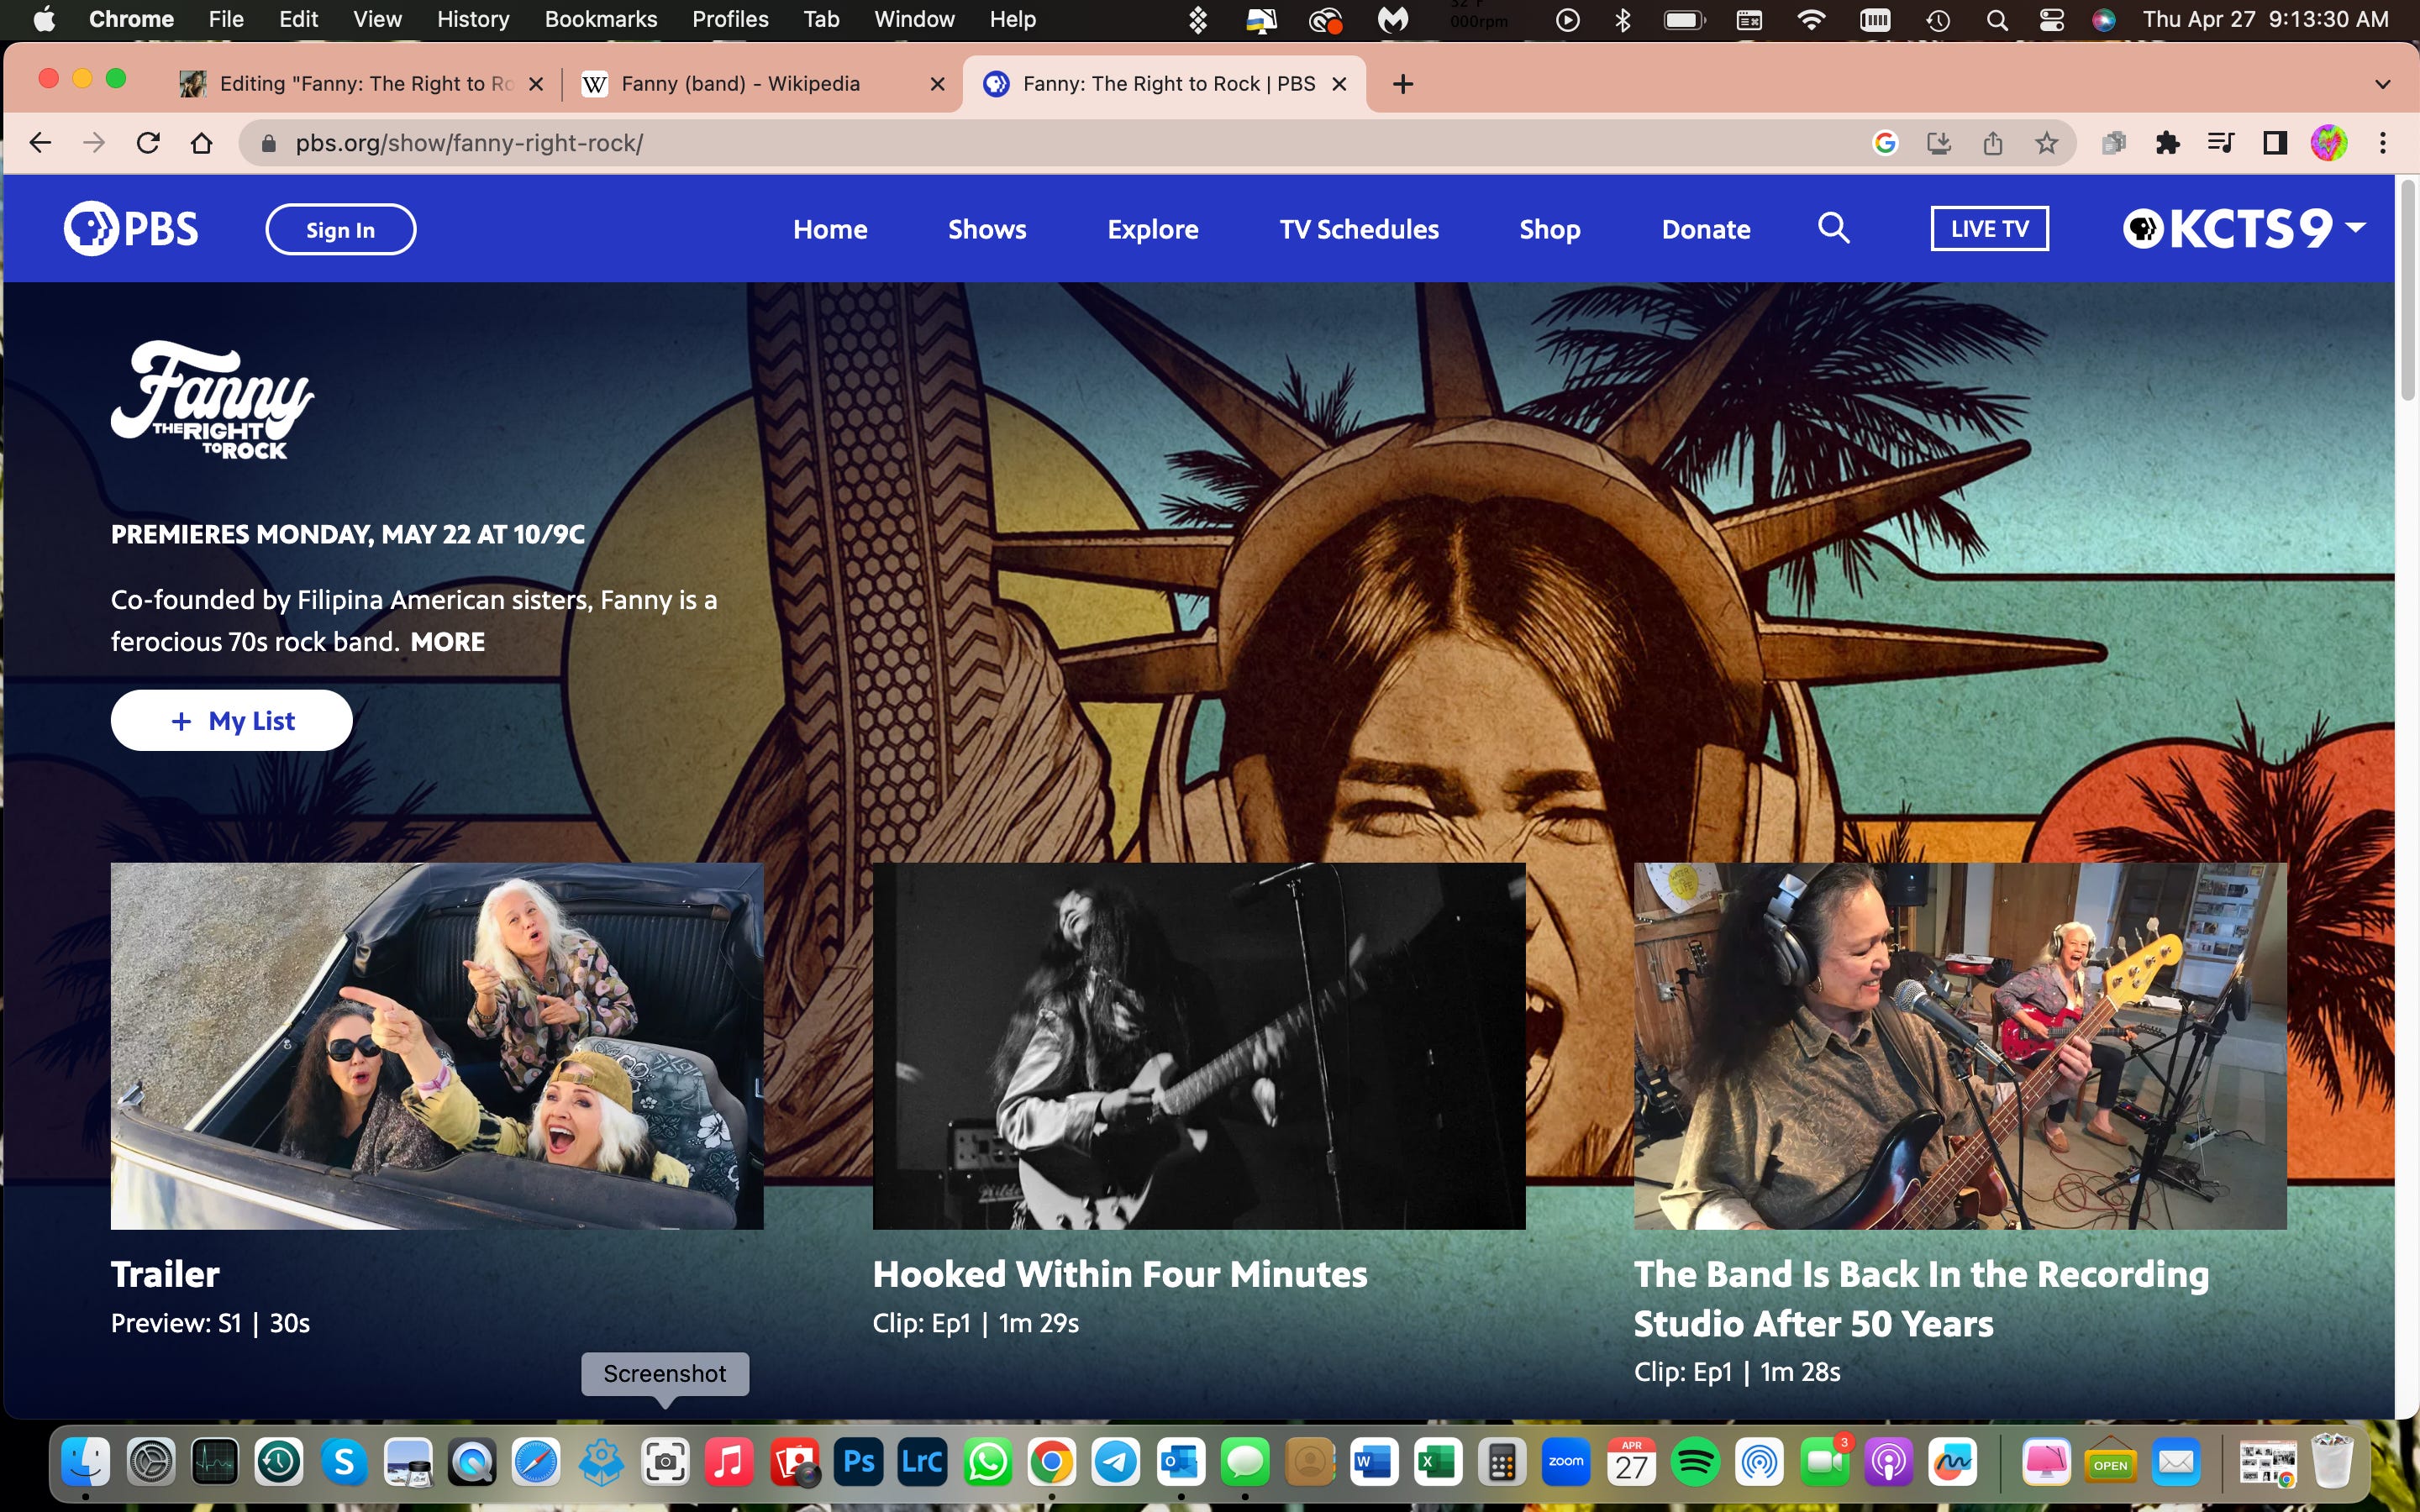Open WhatsApp from the Dock

[x=987, y=1463]
